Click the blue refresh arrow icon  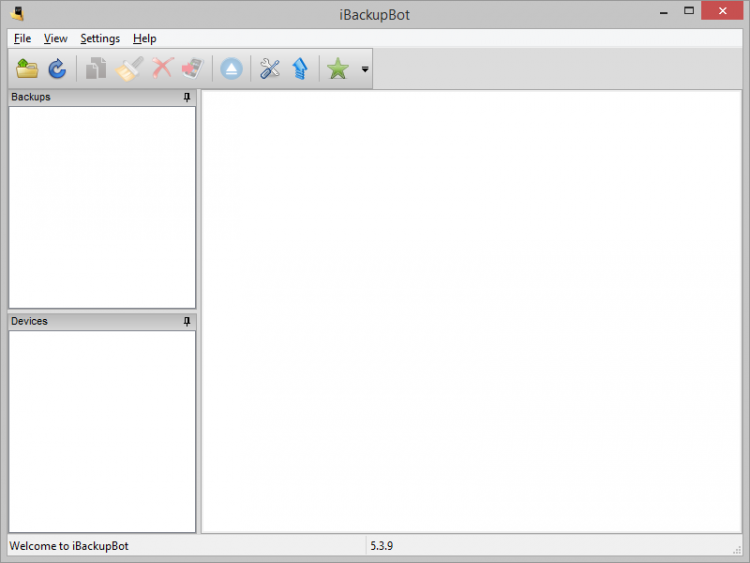point(57,68)
